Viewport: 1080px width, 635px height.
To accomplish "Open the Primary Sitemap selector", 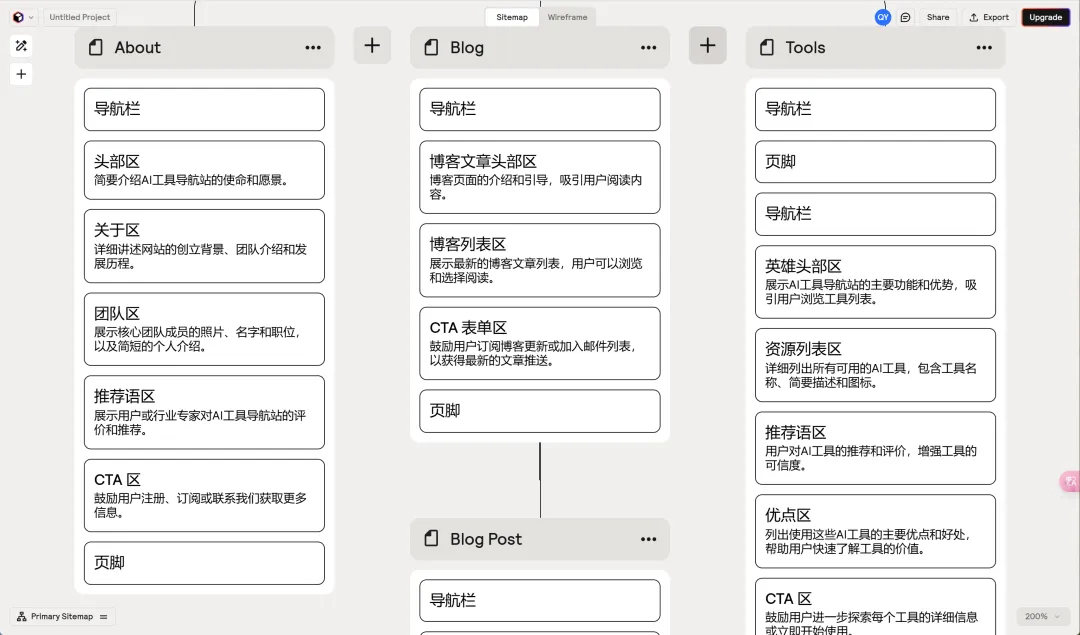I will (63, 616).
